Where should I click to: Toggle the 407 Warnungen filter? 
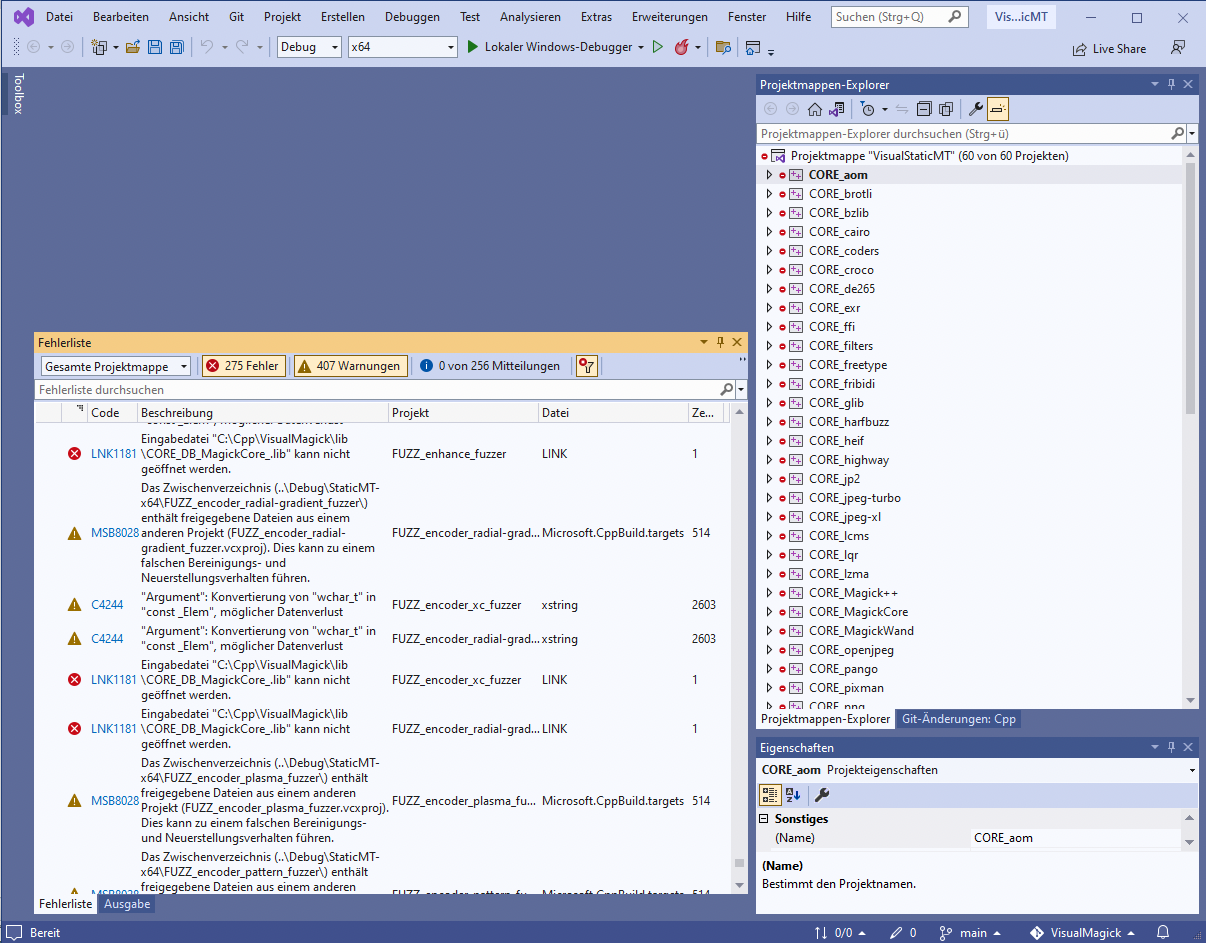coord(350,366)
